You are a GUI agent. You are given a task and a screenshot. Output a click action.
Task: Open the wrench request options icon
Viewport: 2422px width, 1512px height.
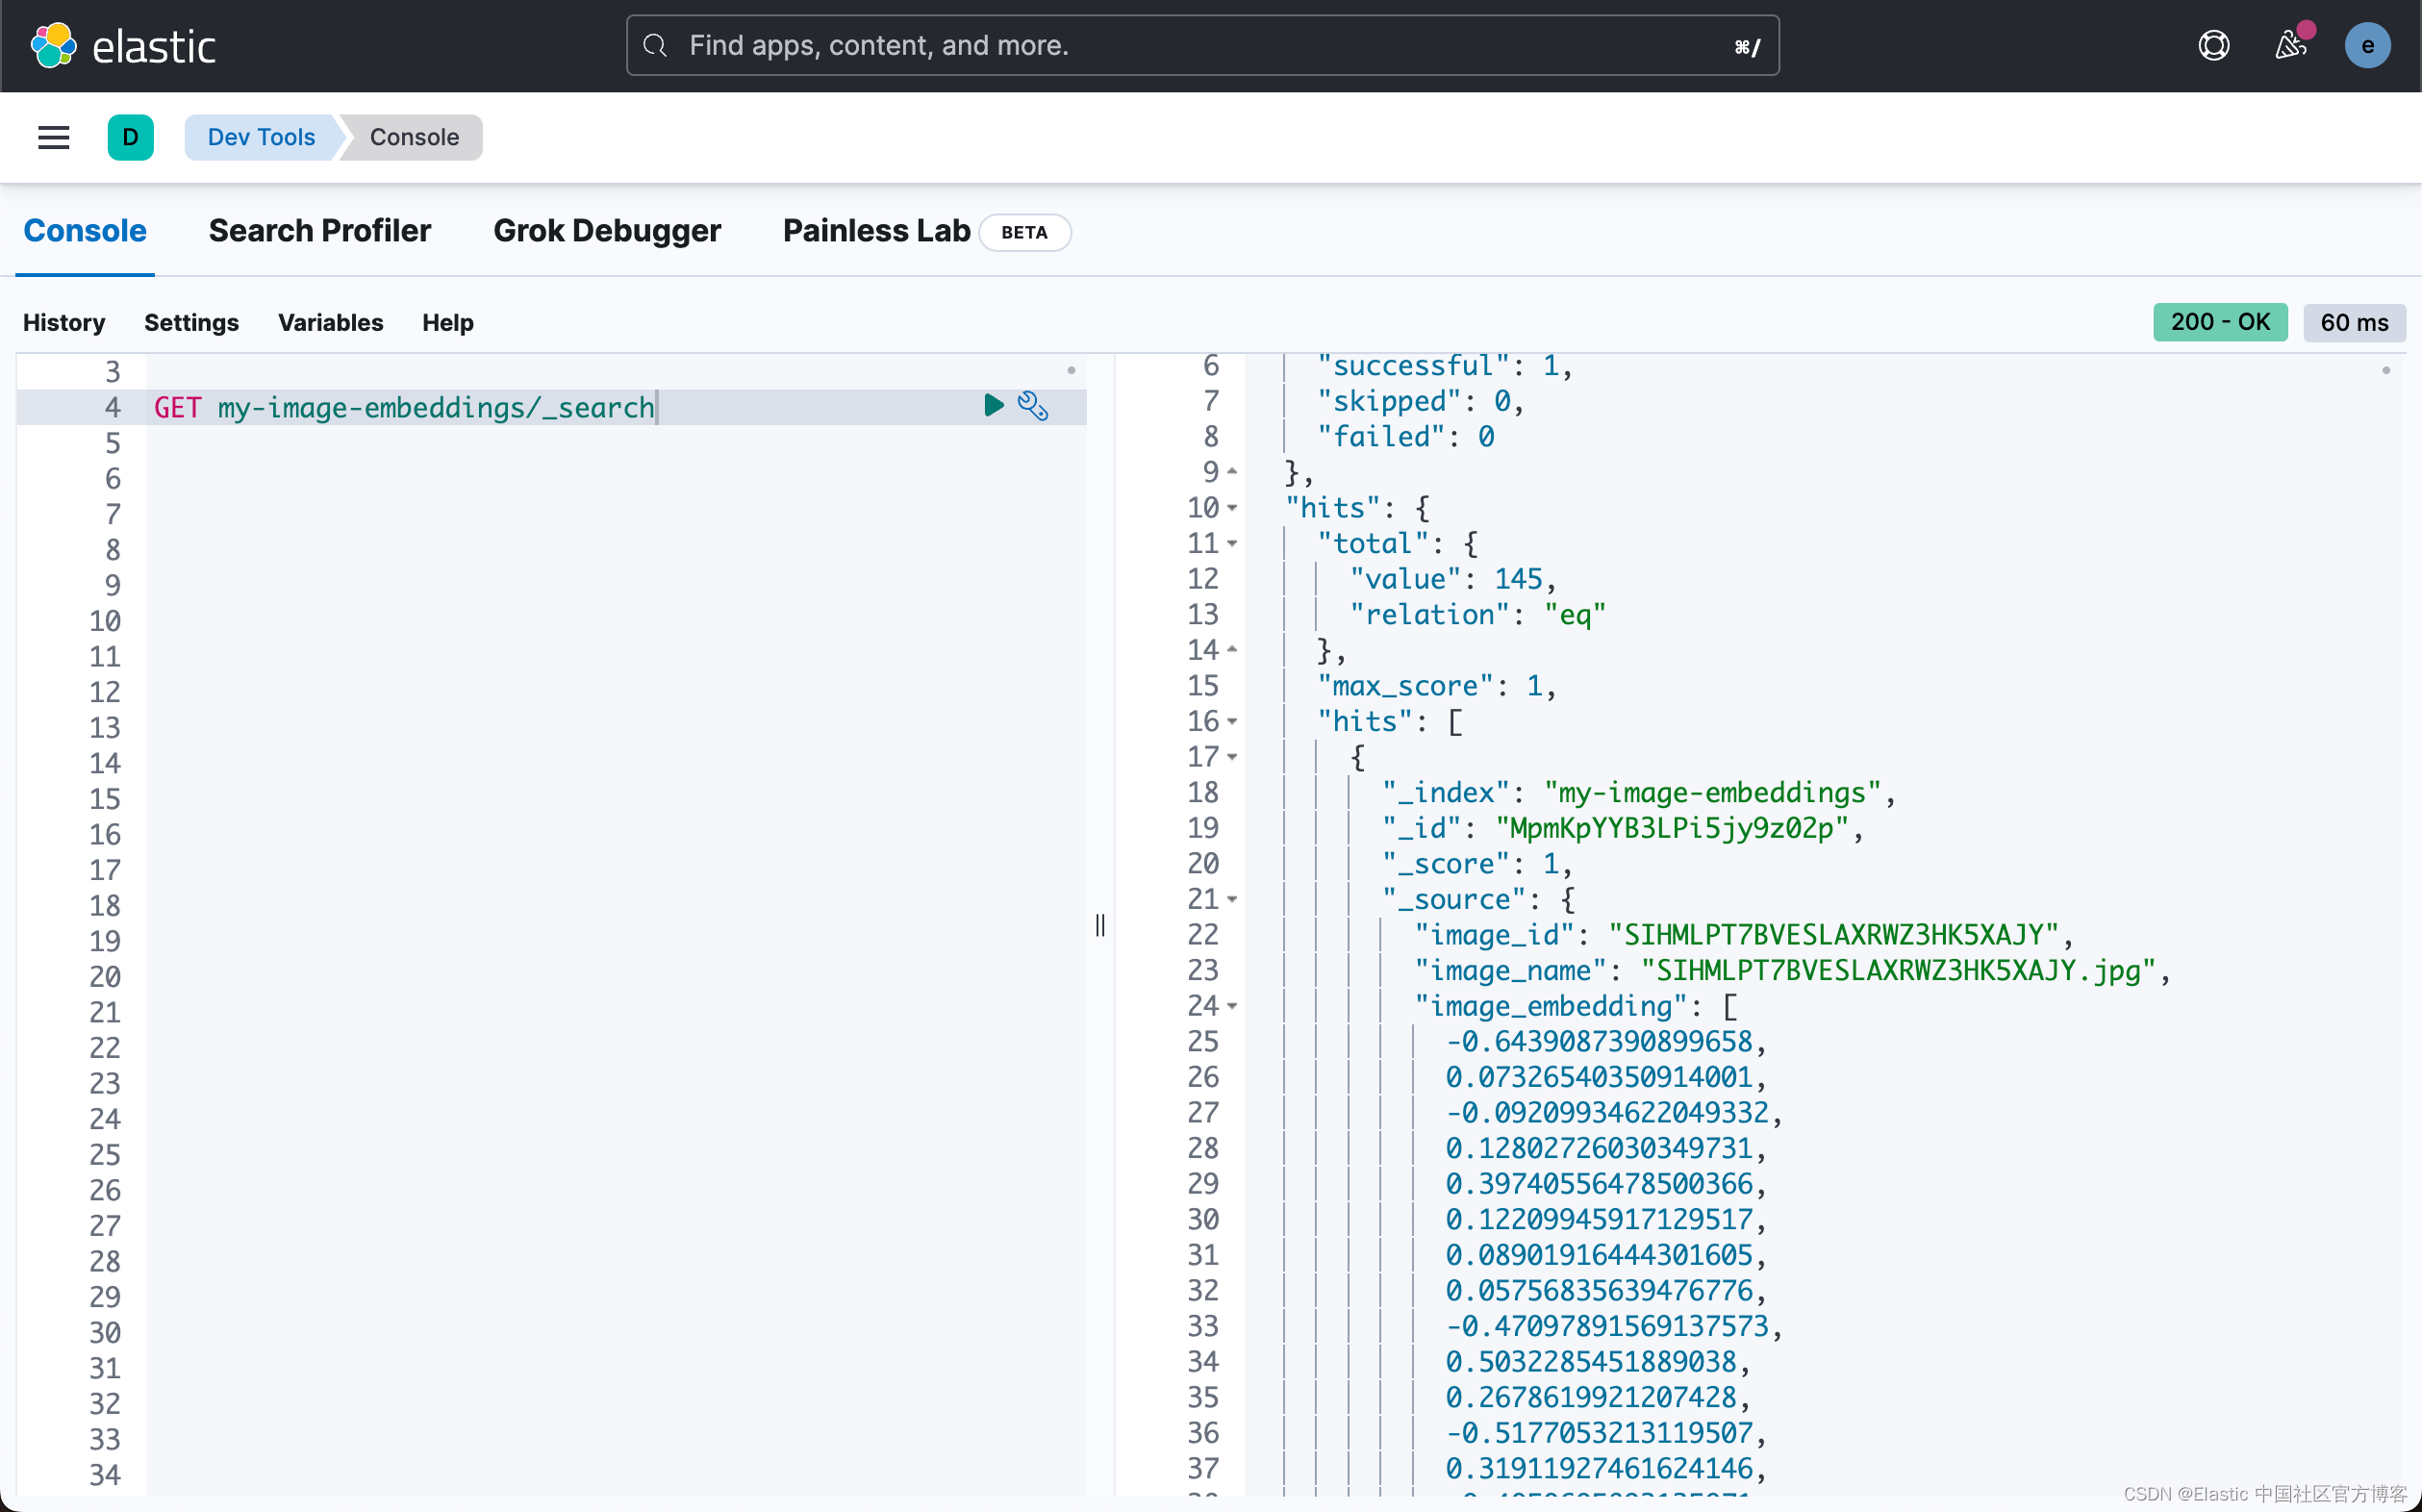pos(1033,406)
